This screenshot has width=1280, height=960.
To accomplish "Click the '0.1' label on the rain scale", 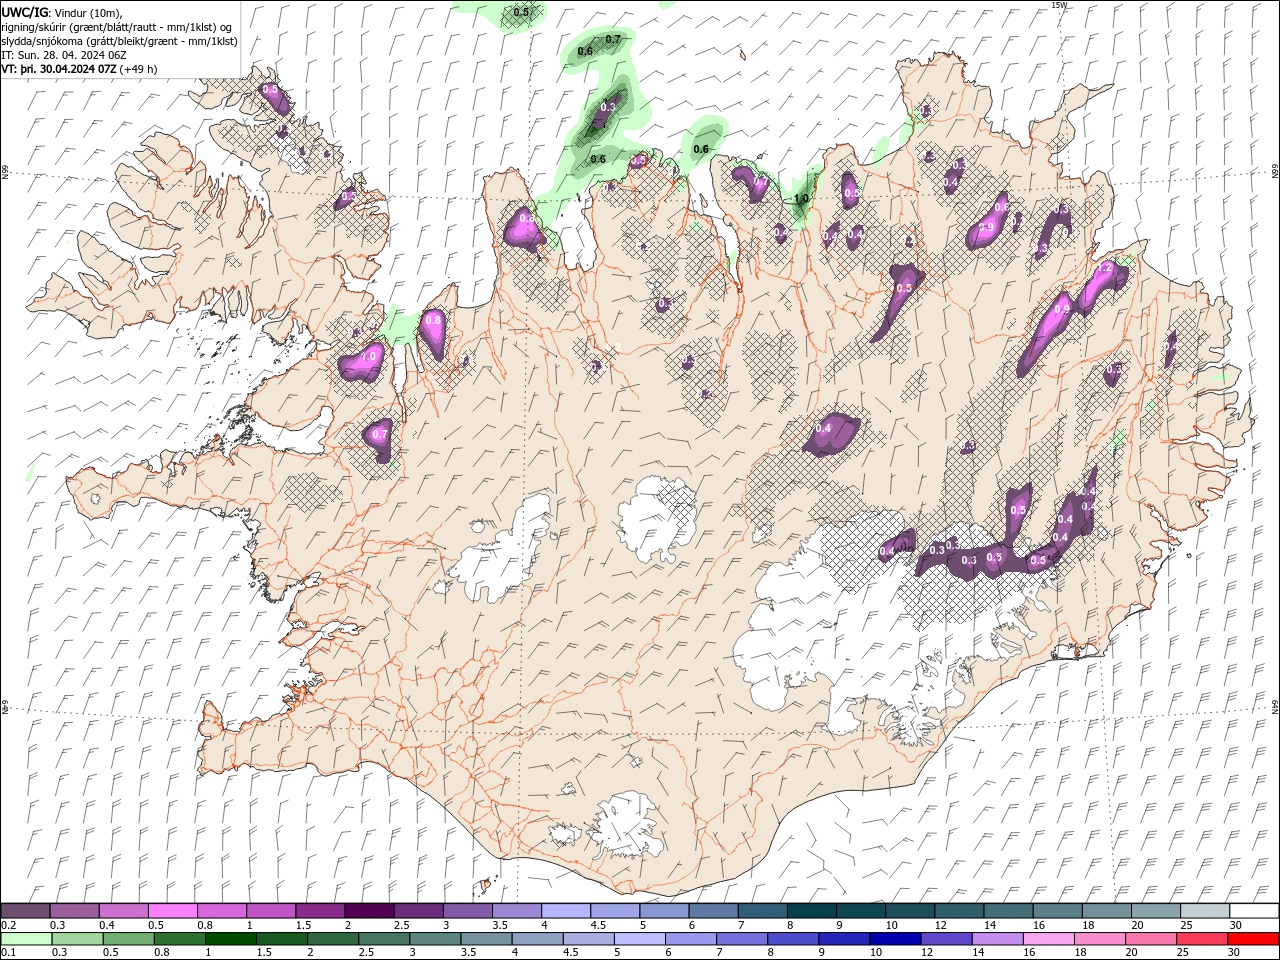I will [10, 952].
